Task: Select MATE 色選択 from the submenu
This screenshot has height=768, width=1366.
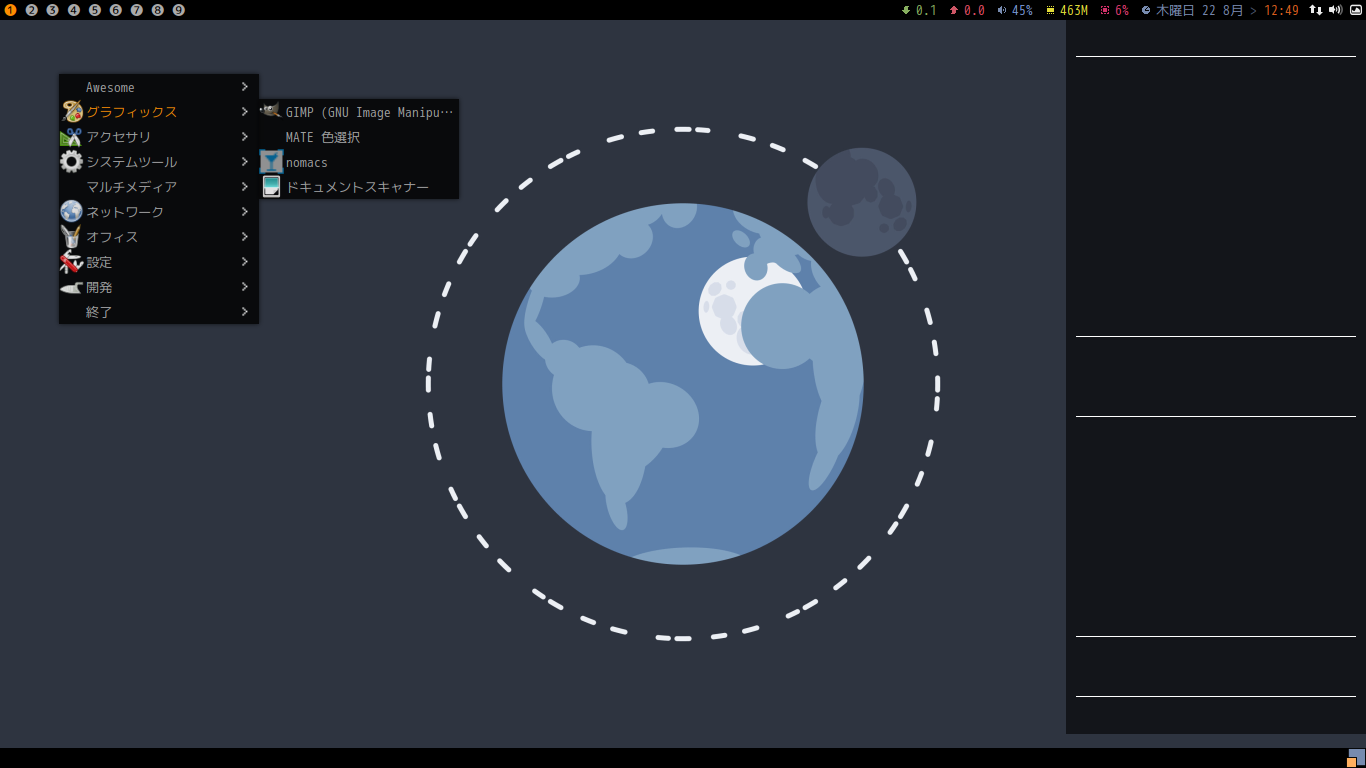Action: tap(359, 137)
